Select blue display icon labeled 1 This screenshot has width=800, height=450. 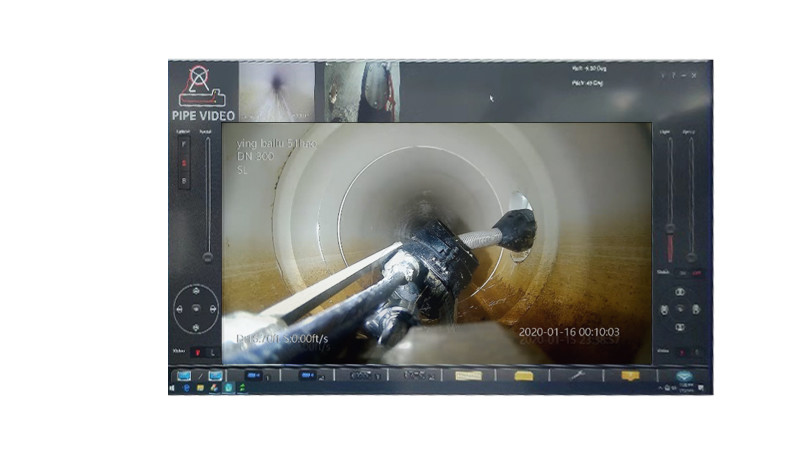pyautogui.click(x=254, y=376)
